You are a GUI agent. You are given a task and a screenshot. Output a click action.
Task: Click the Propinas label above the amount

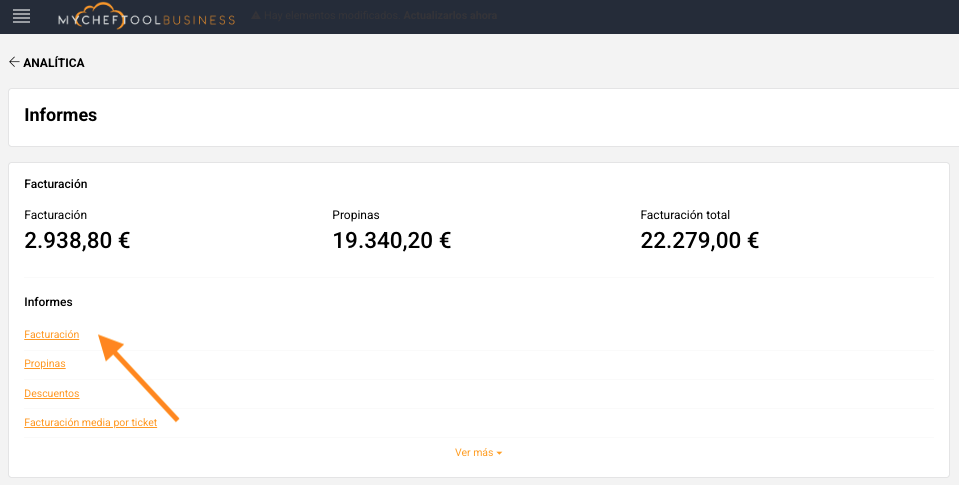click(356, 215)
